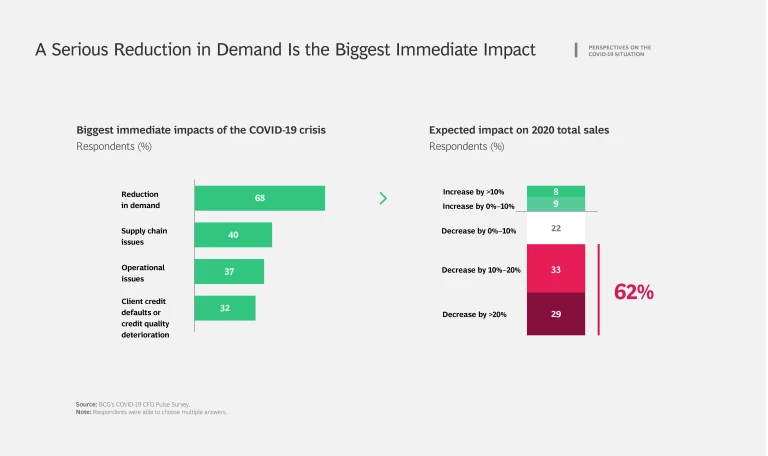768x456 pixels.
Task: Select the 'Supply chain issues' bar showing 40
Action: tap(233, 235)
